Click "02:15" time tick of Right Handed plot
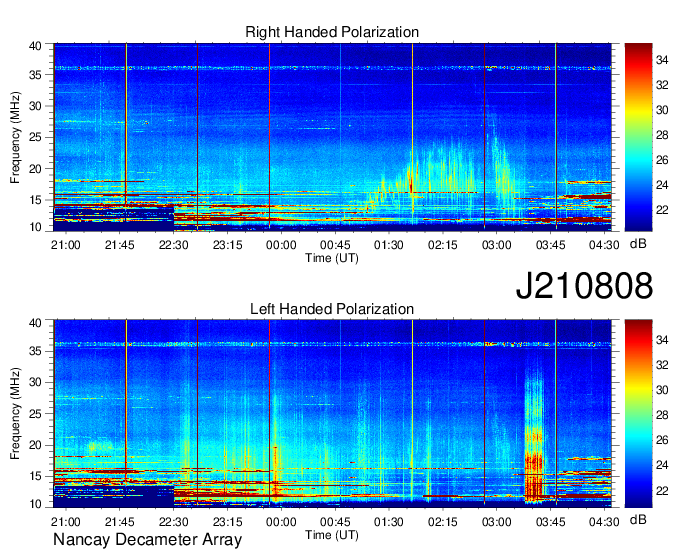This screenshot has height=552, width=680. 443,245
